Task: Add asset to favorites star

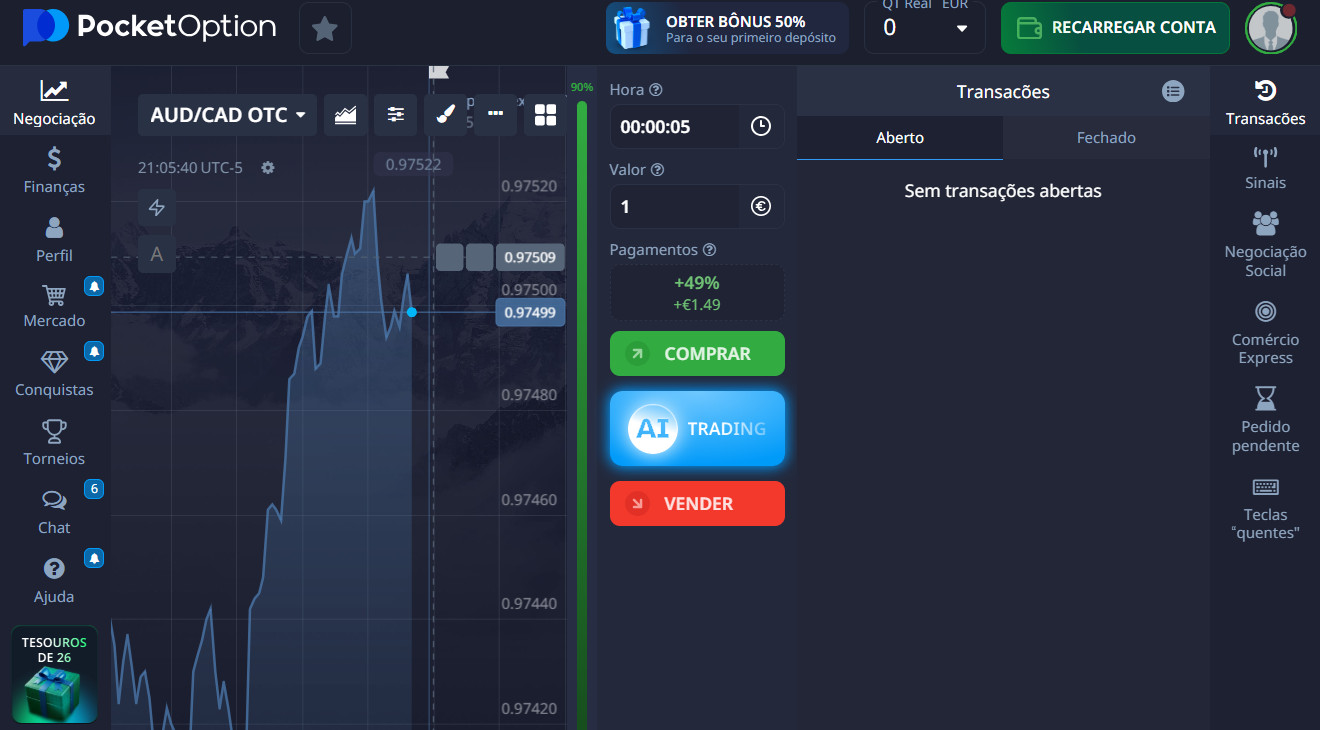Action: point(325,28)
